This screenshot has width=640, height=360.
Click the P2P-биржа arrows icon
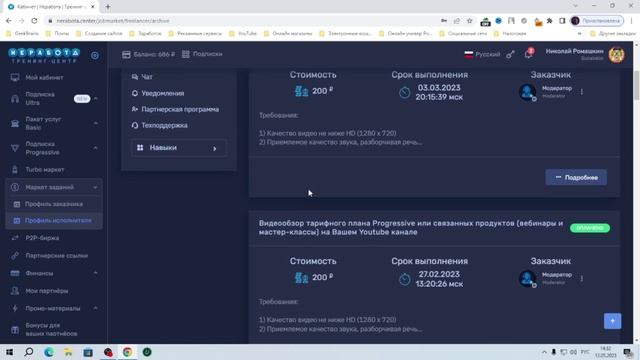point(15,238)
